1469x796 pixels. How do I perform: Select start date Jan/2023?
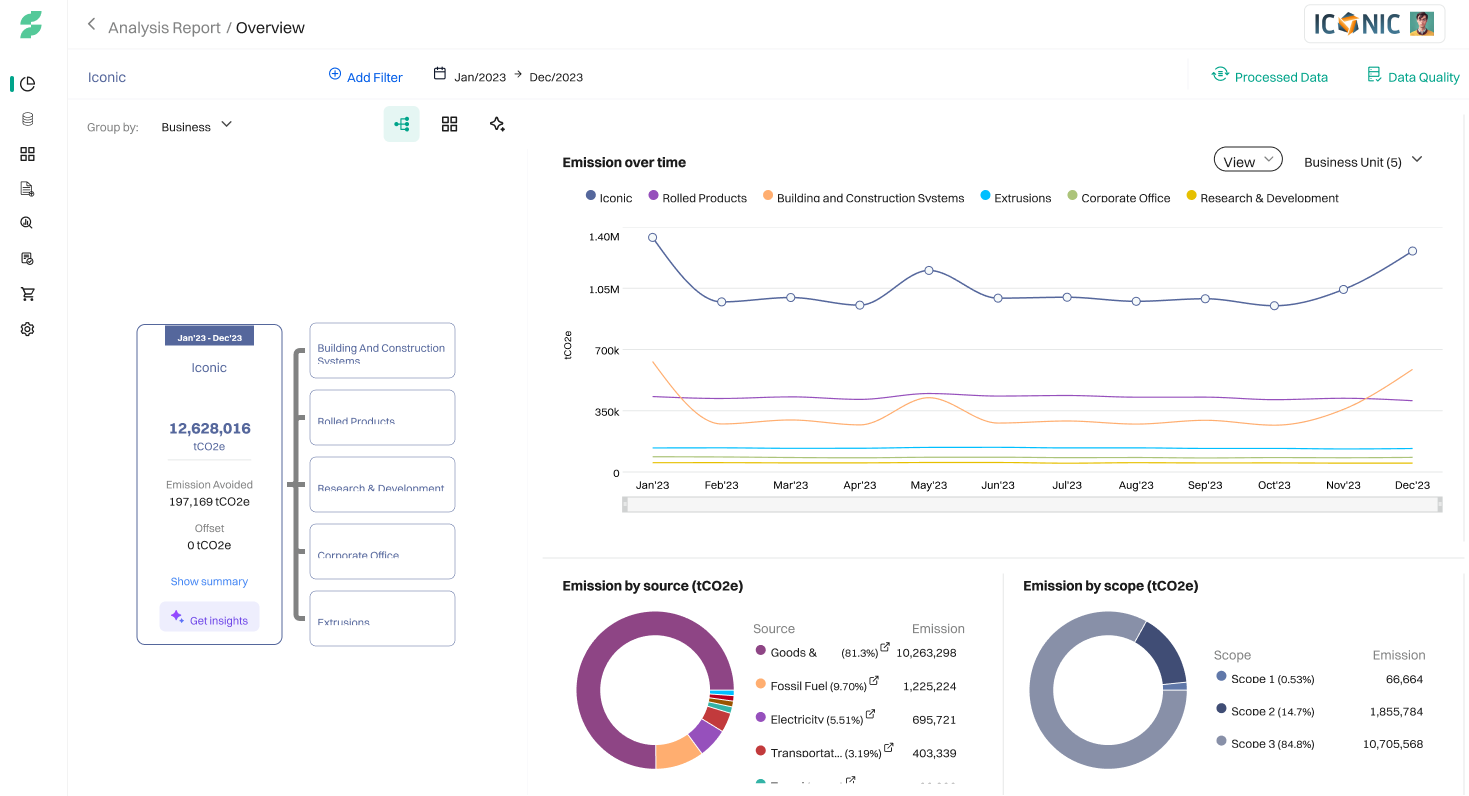tap(480, 77)
